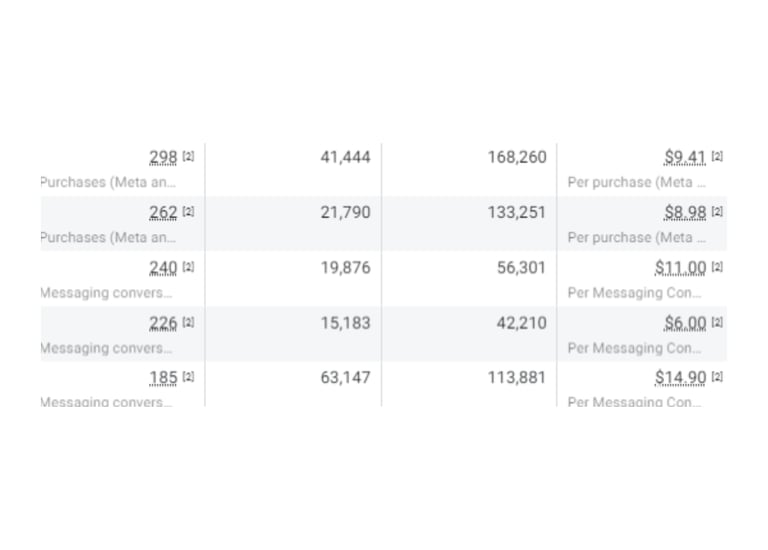
Task: Click the 21,790 cell
Action: point(345,212)
